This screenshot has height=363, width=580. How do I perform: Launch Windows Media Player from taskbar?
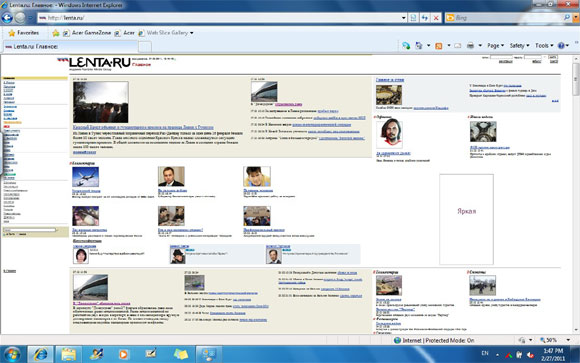[x=123, y=354]
